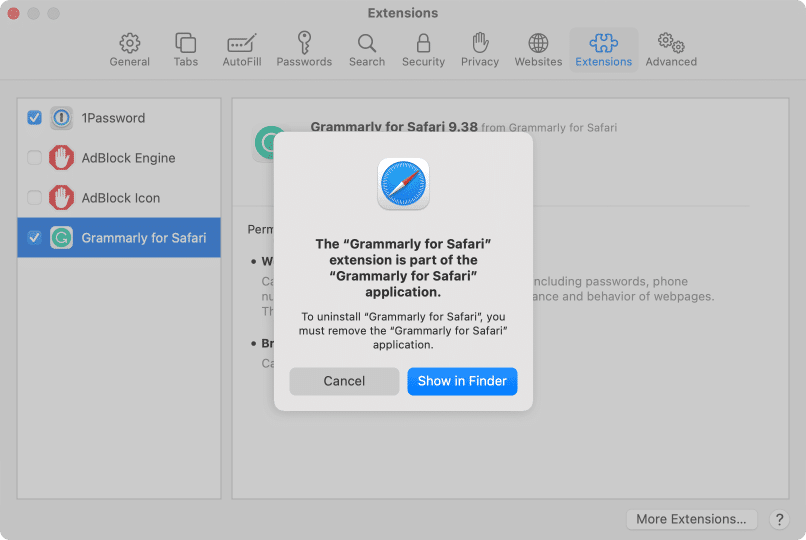806x540 pixels.
Task: Click the Grammarly for Safari 9.38 title
Action: pos(394,126)
